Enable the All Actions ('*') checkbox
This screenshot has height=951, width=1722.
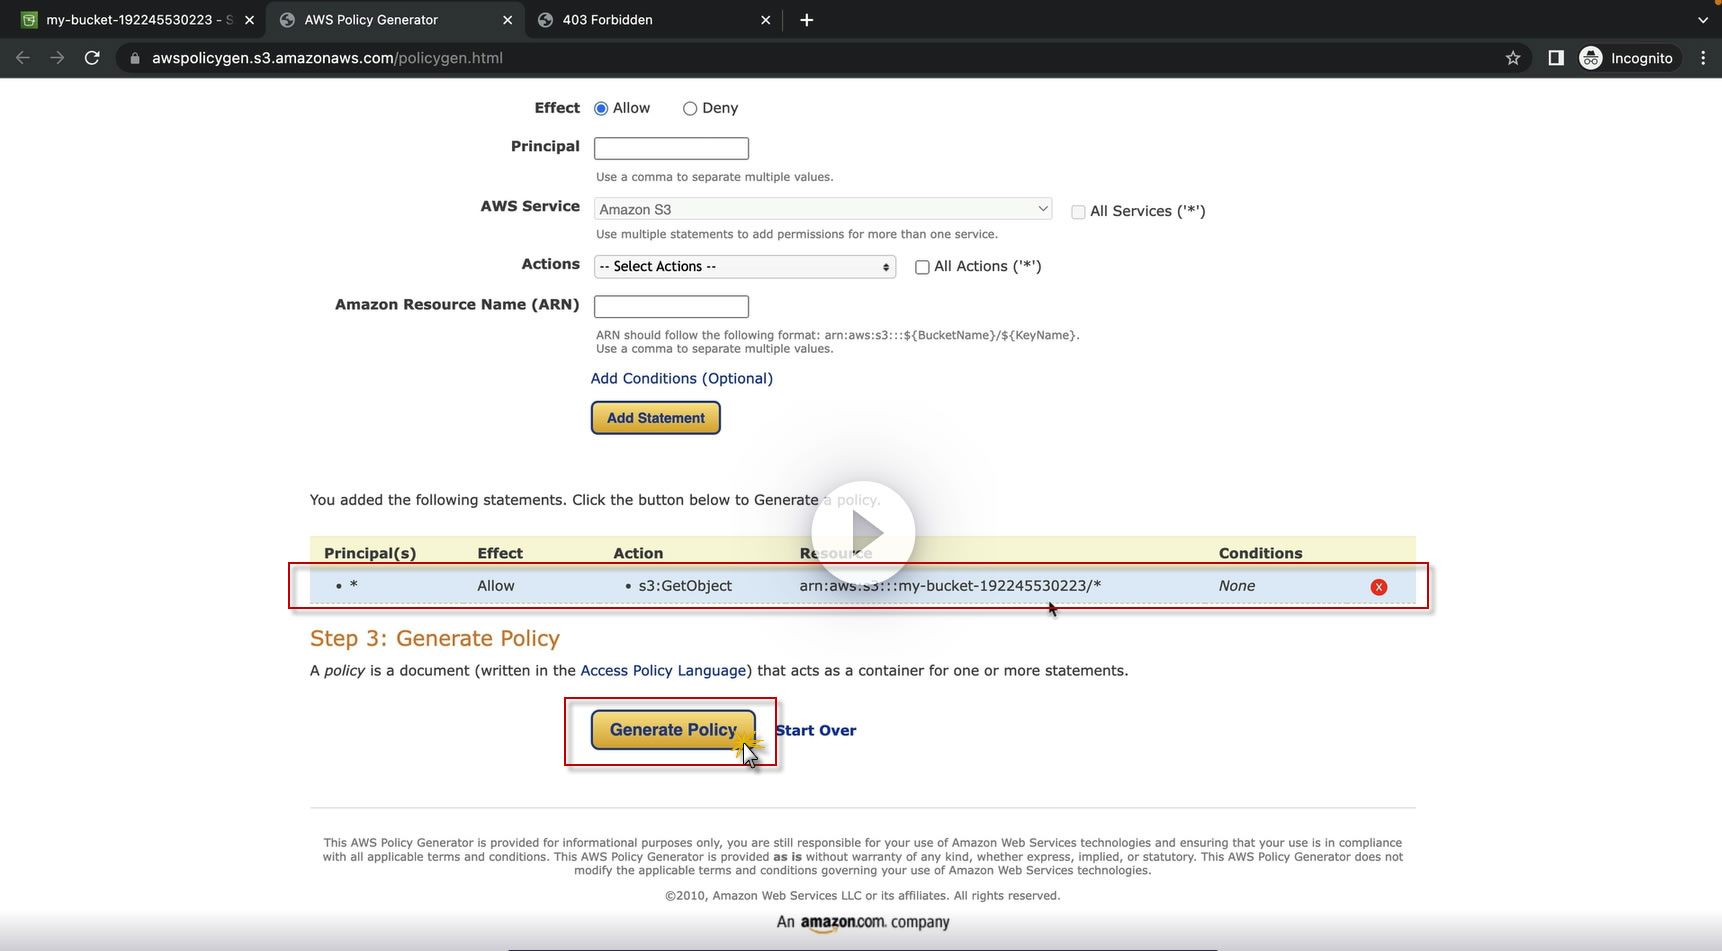click(x=922, y=267)
